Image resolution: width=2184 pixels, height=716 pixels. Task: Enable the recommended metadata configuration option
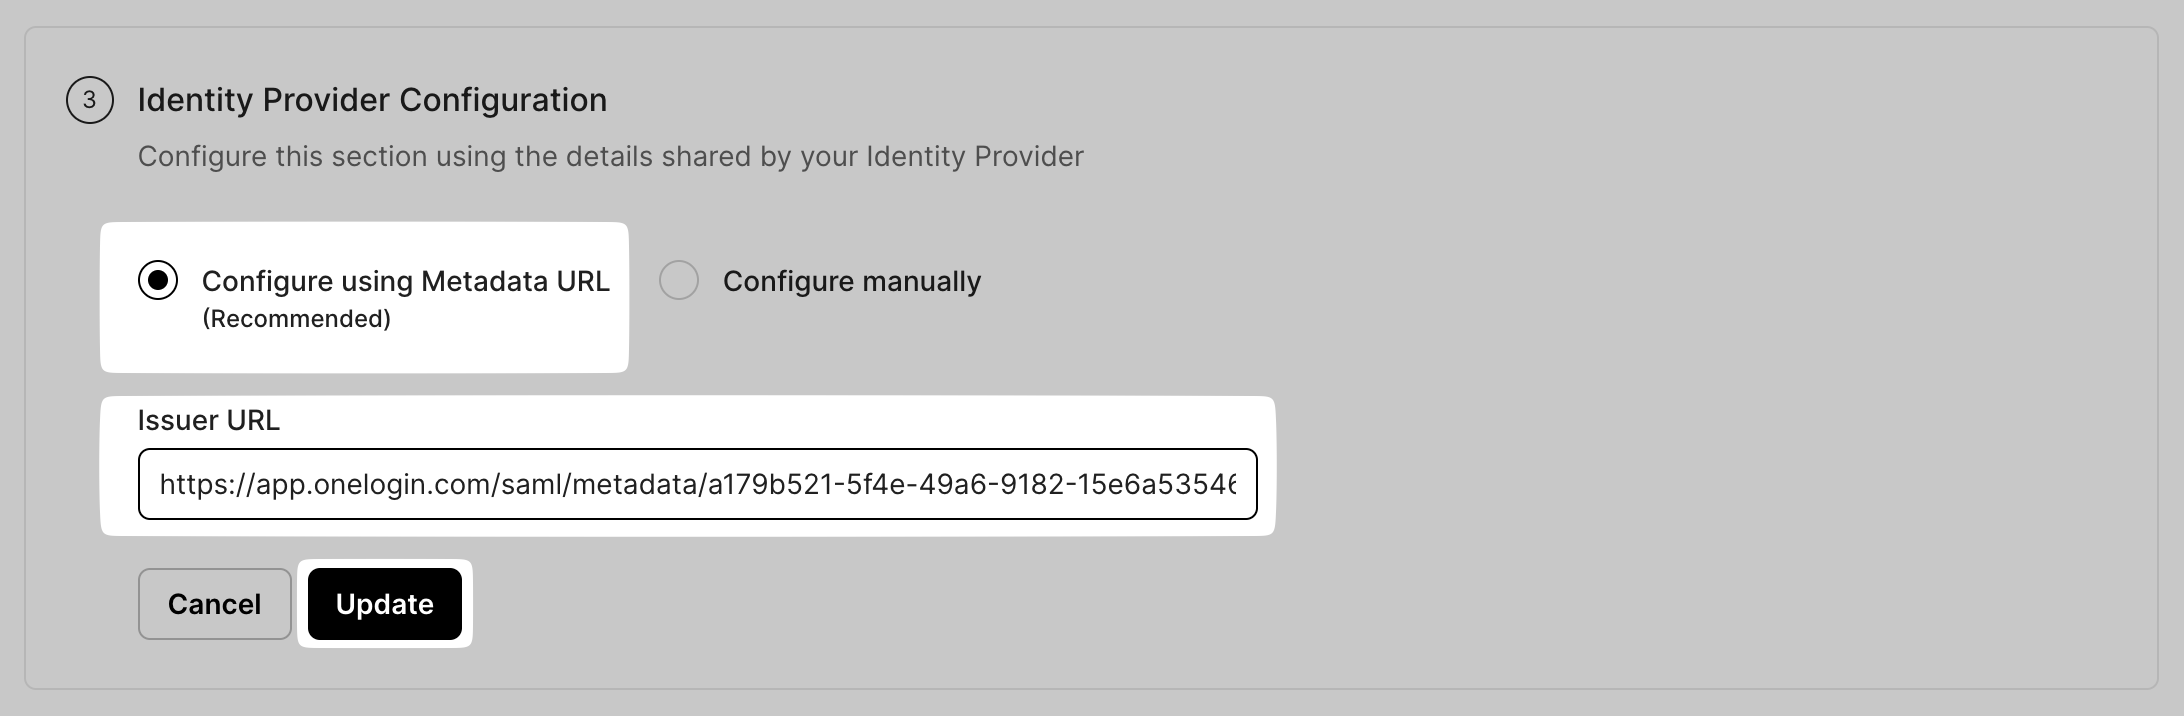[160, 281]
